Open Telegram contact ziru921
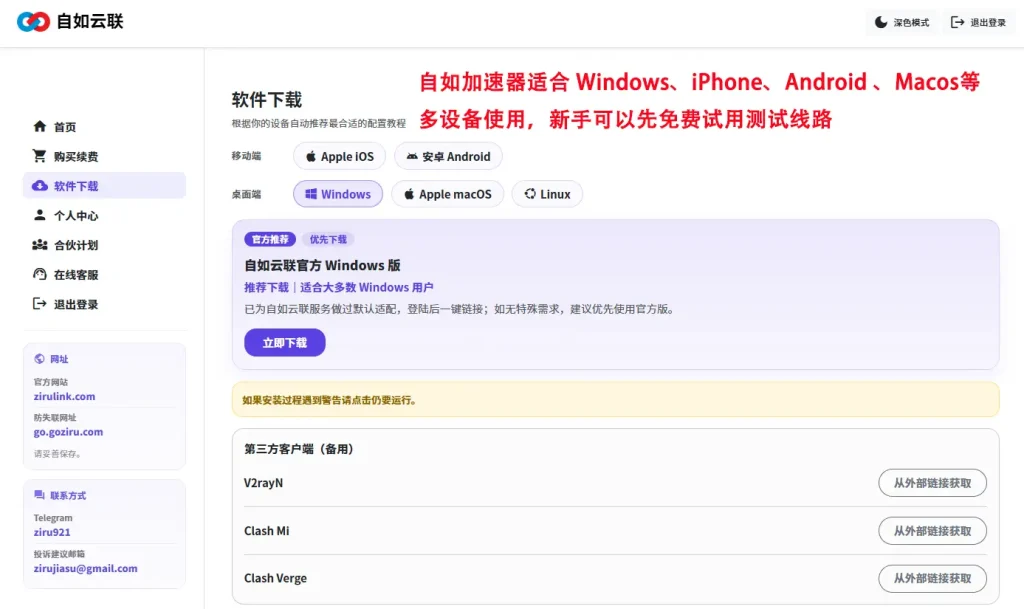This screenshot has height=609, width=1024. coord(52,532)
